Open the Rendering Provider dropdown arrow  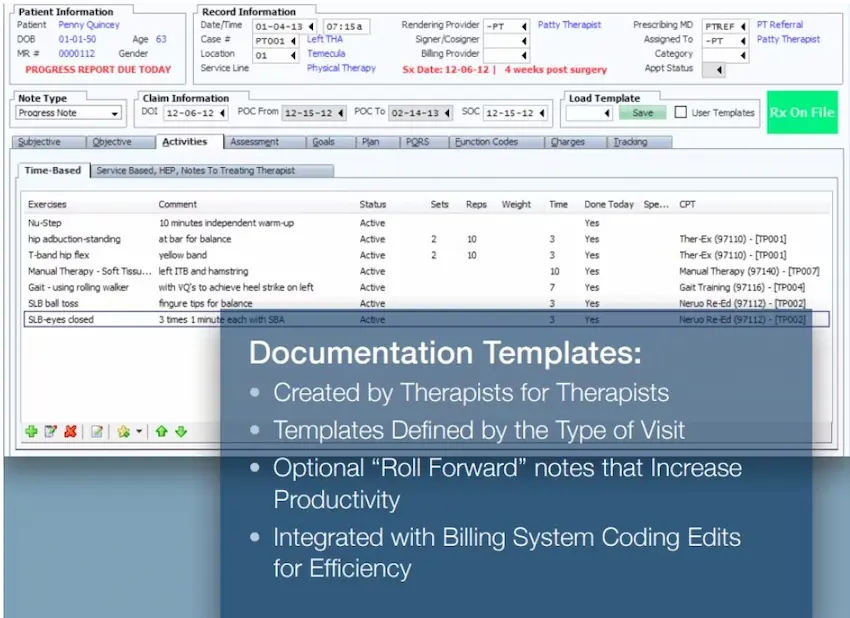(x=524, y=26)
